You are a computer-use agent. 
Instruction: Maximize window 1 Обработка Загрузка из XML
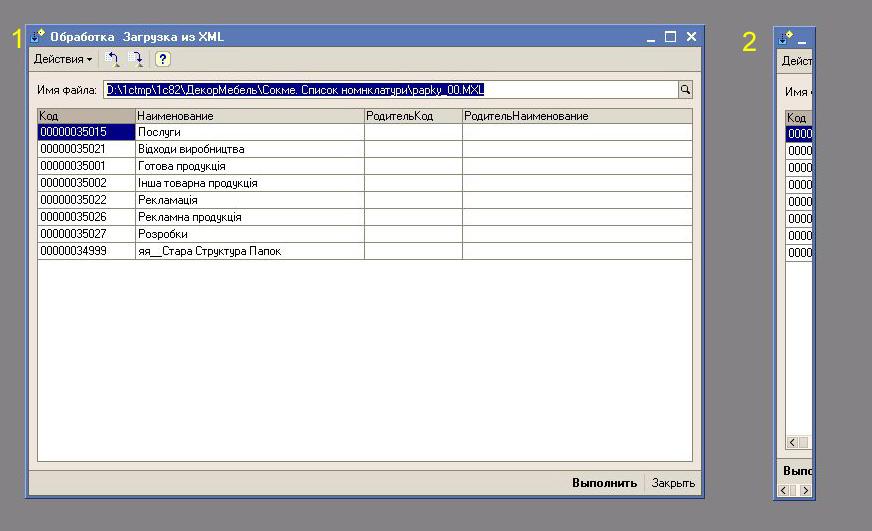[x=670, y=37]
